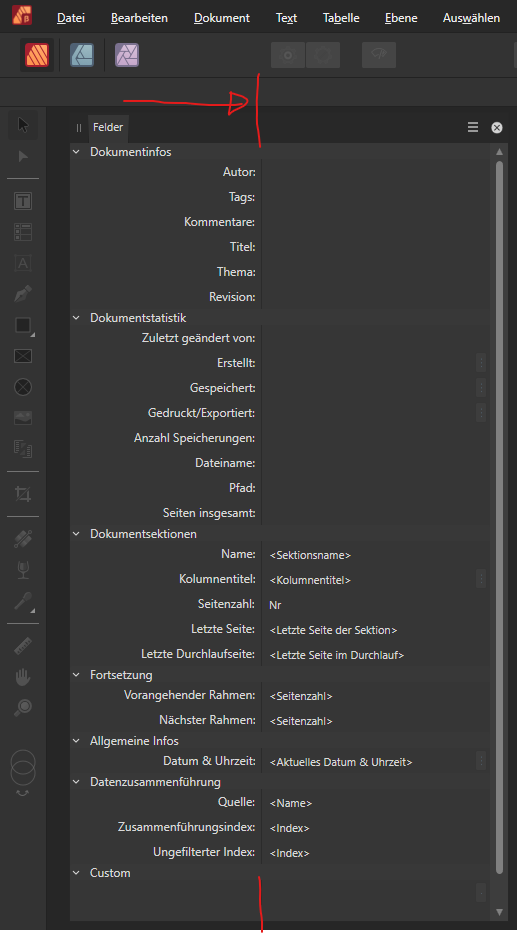
Task: Swap stroke and fill color circles
Action: pos(23,793)
